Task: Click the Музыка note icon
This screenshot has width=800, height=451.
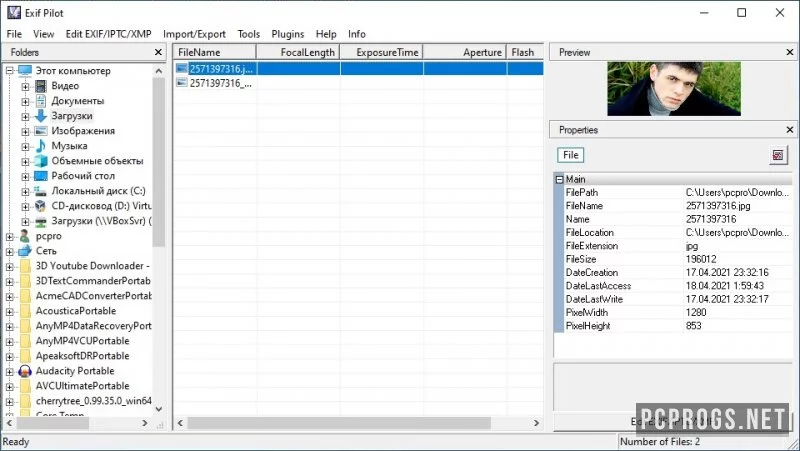Action: tap(41, 146)
